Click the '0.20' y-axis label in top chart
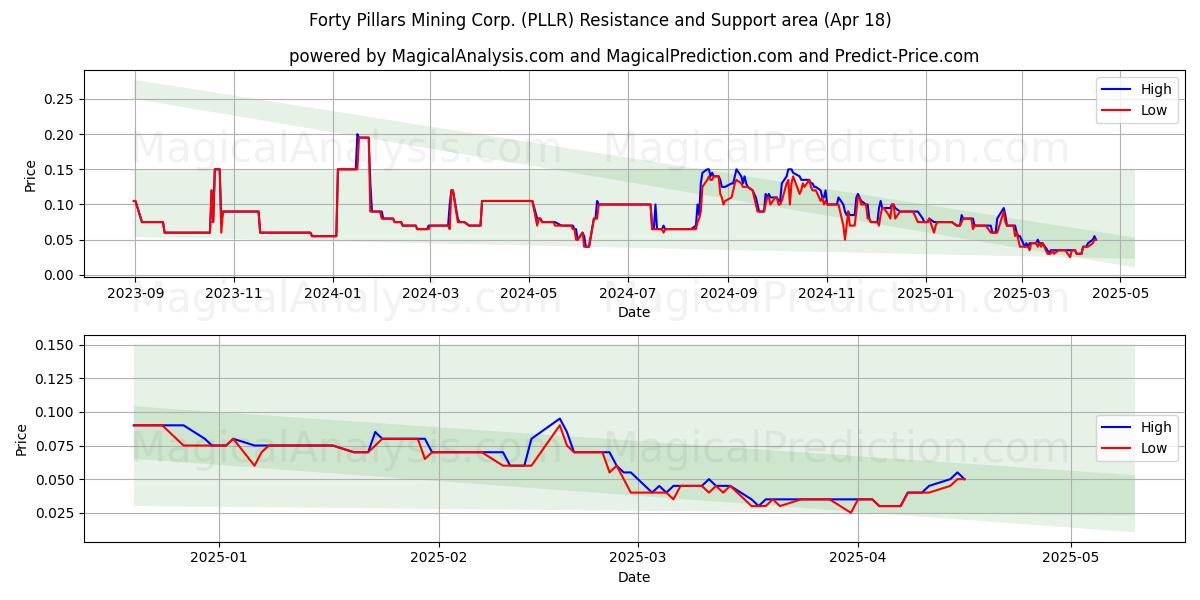This screenshot has height=600, width=1200. (x=60, y=135)
